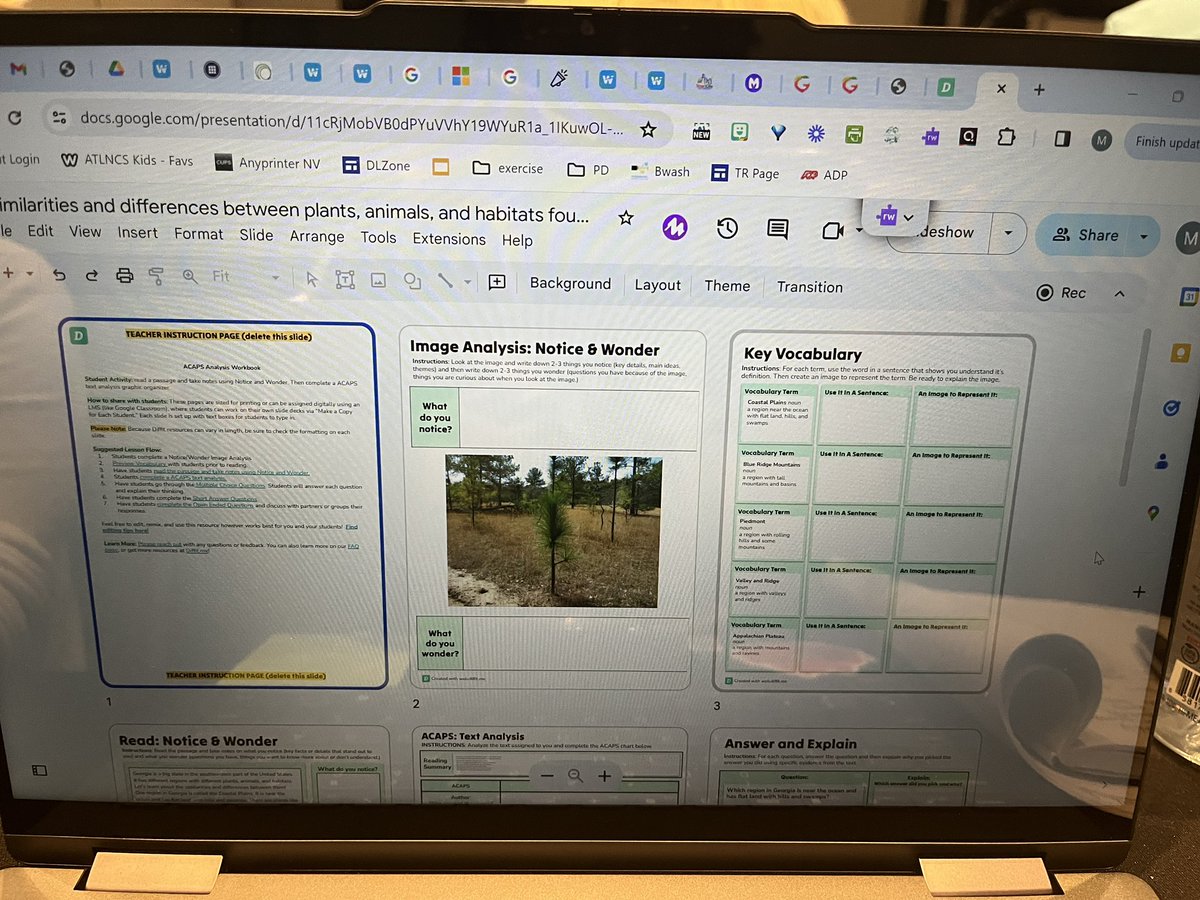
Task: Click the docs.google.com address bar
Action: tap(350, 128)
